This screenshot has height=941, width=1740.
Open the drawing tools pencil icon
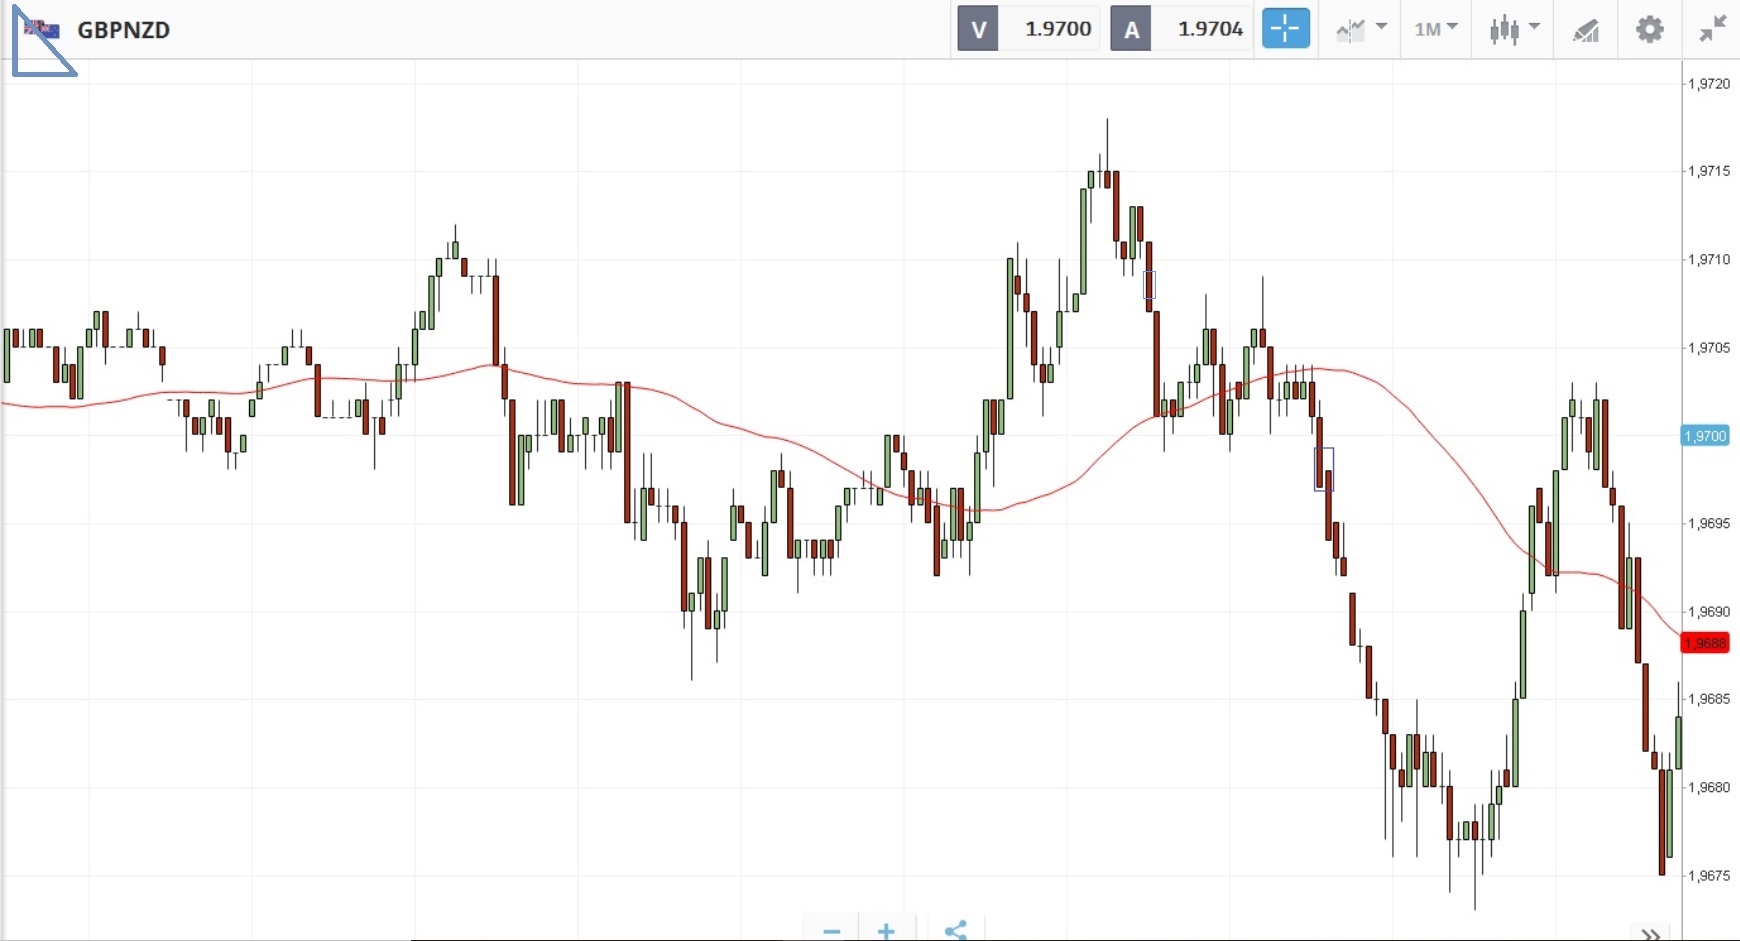pyautogui.click(x=1586, y=30)
